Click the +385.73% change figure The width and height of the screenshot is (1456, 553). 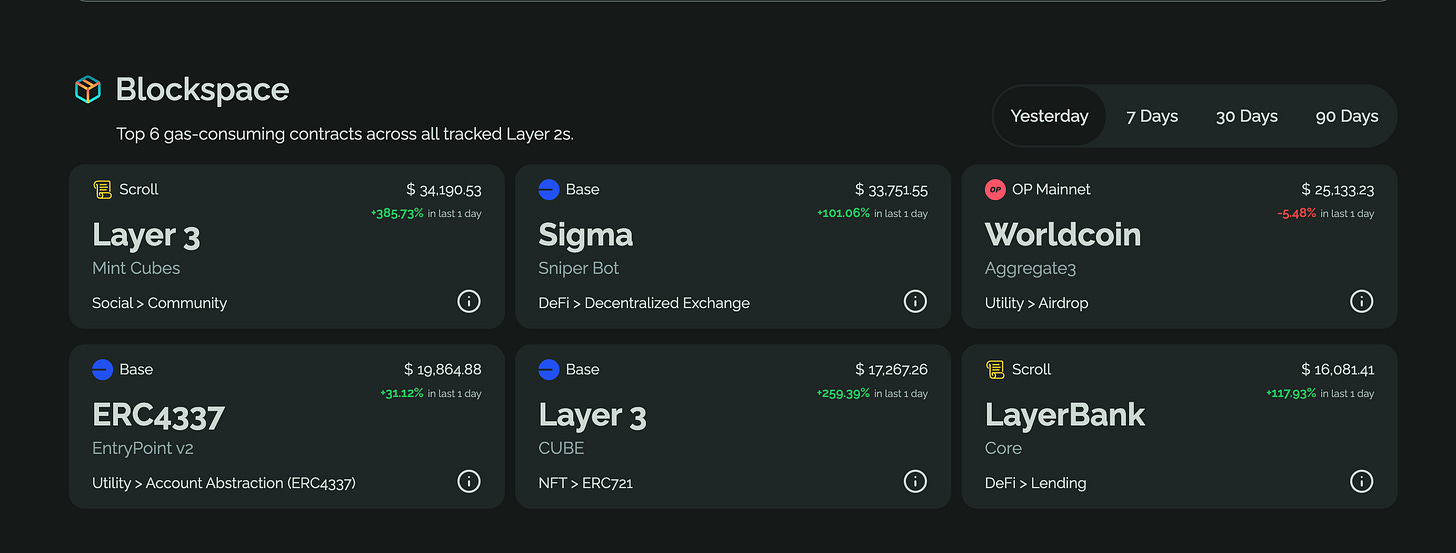point(397,213)
